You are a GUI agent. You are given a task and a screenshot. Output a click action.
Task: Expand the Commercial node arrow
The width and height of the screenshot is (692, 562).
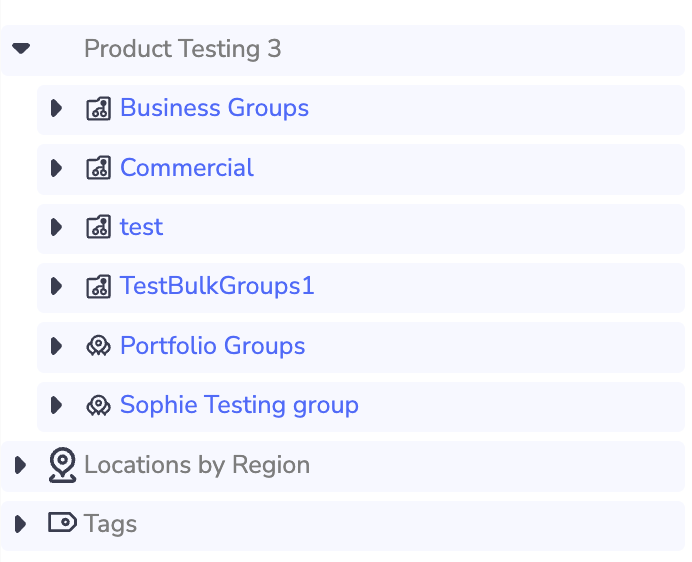pos(56,168)
